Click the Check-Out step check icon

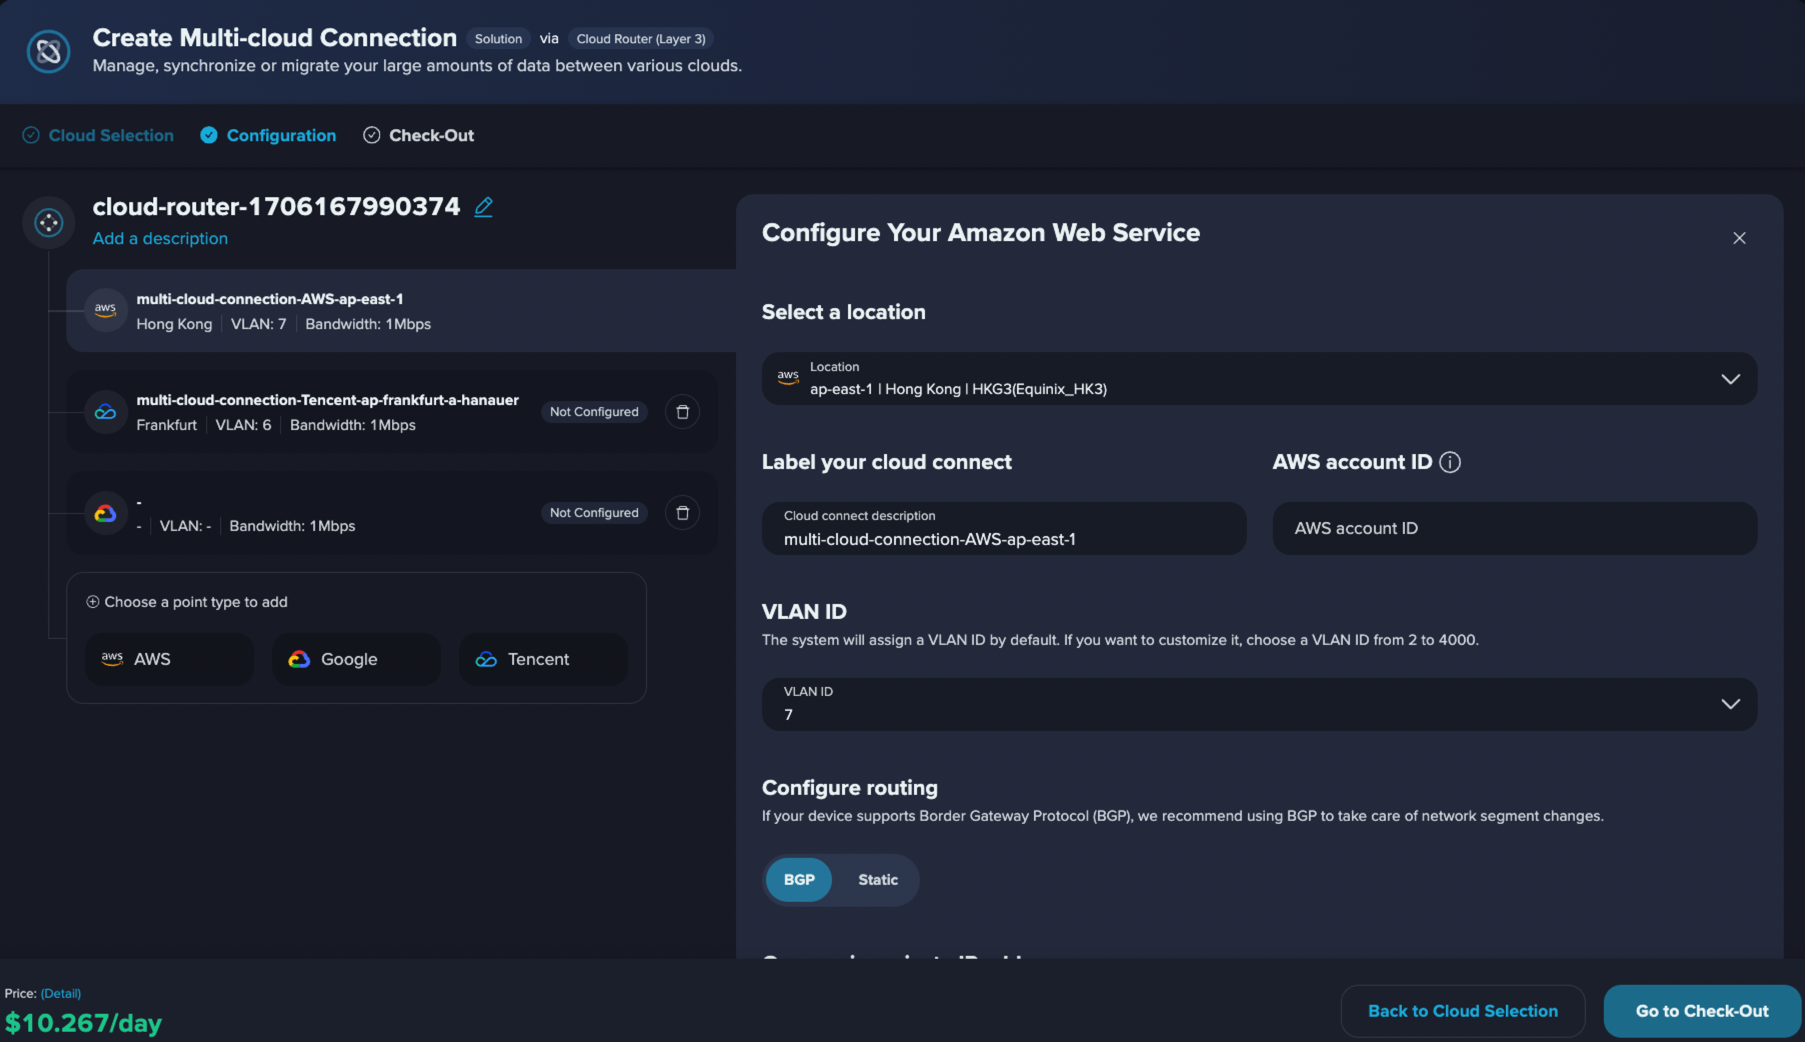click(372, 135)
